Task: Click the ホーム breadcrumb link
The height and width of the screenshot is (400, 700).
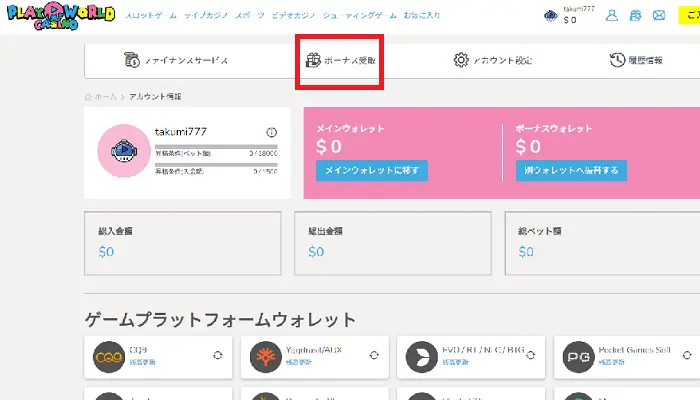Action: pyautogui.click(x=105, y=97)
